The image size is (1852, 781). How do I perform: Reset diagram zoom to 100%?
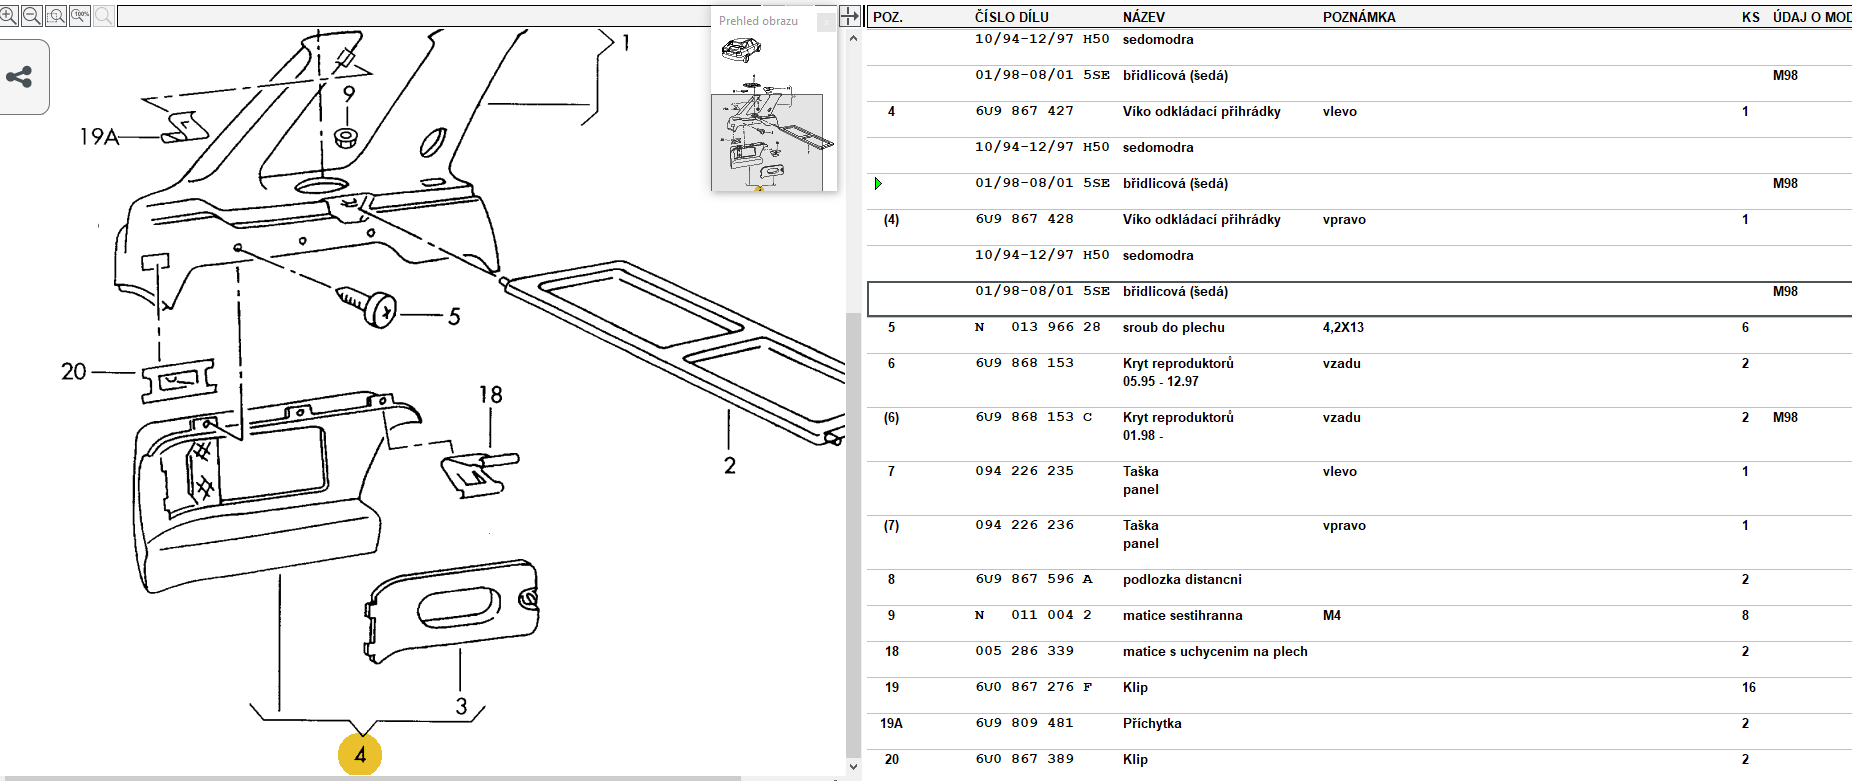(x=80, y=15)
